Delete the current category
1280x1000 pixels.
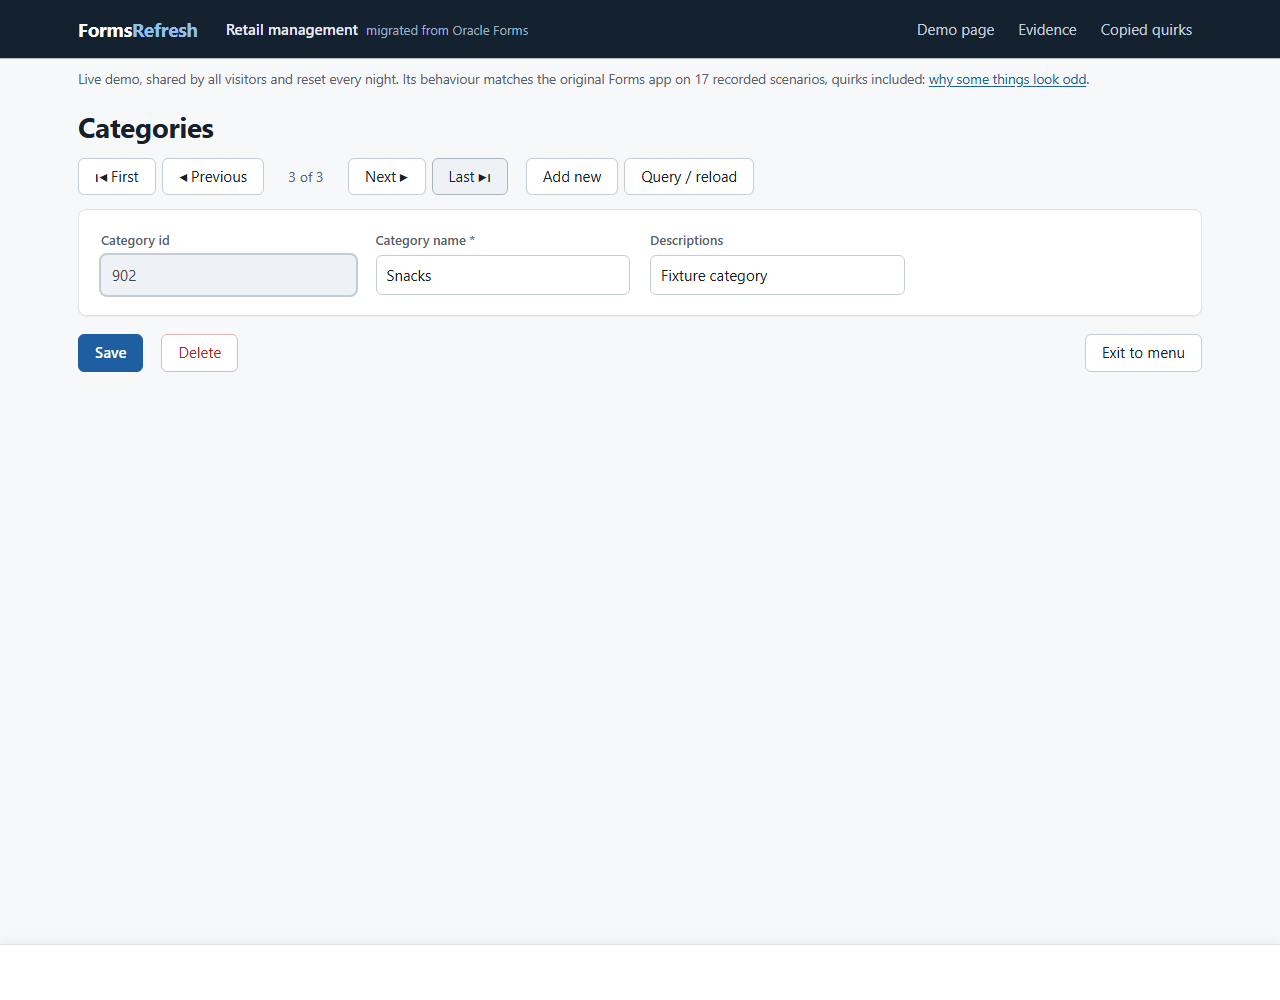point(200,353)
